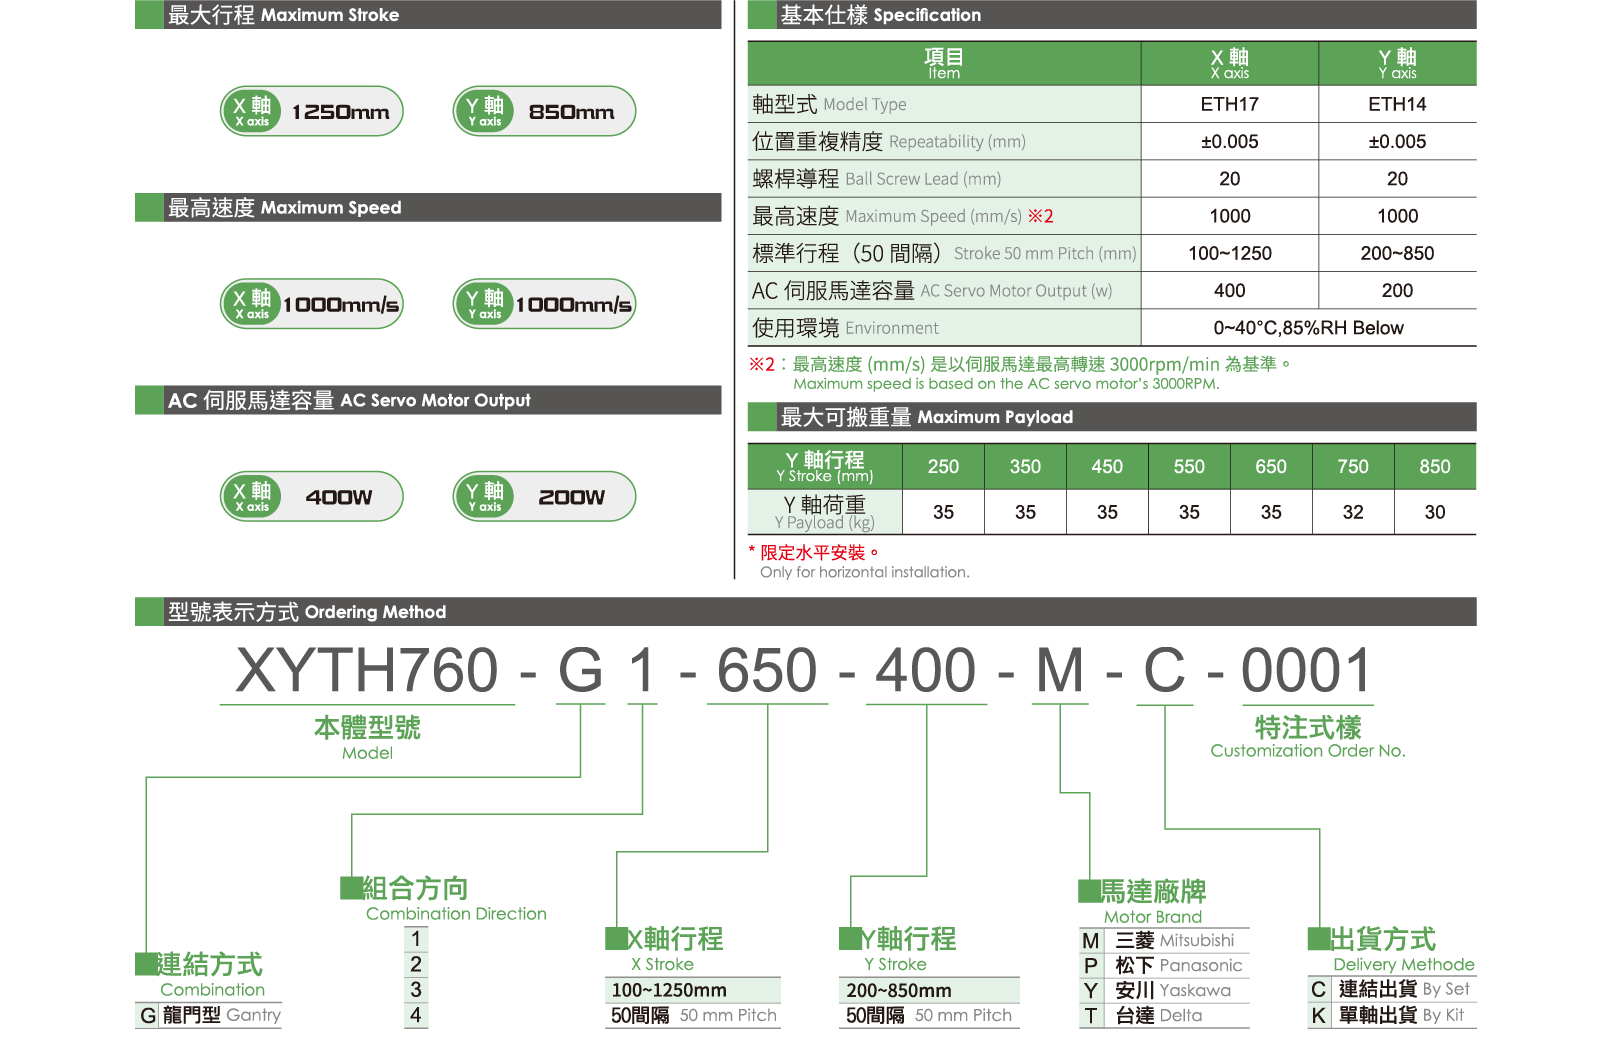Click the ETH17 model type cell
The width and height of the screenshot is (1613, 1053).
(1230, 104)
